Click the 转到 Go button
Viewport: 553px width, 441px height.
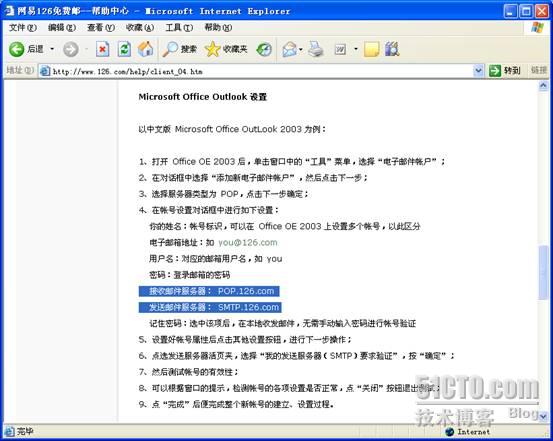505,71
